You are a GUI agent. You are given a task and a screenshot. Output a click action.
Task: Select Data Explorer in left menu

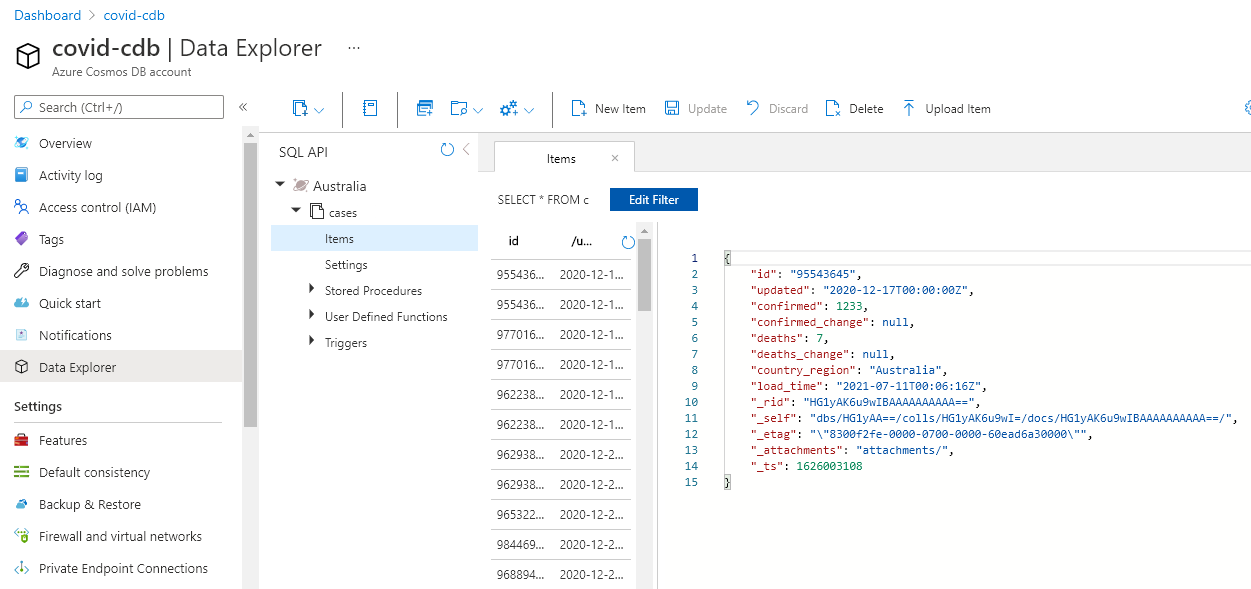[x=121, y=367]
